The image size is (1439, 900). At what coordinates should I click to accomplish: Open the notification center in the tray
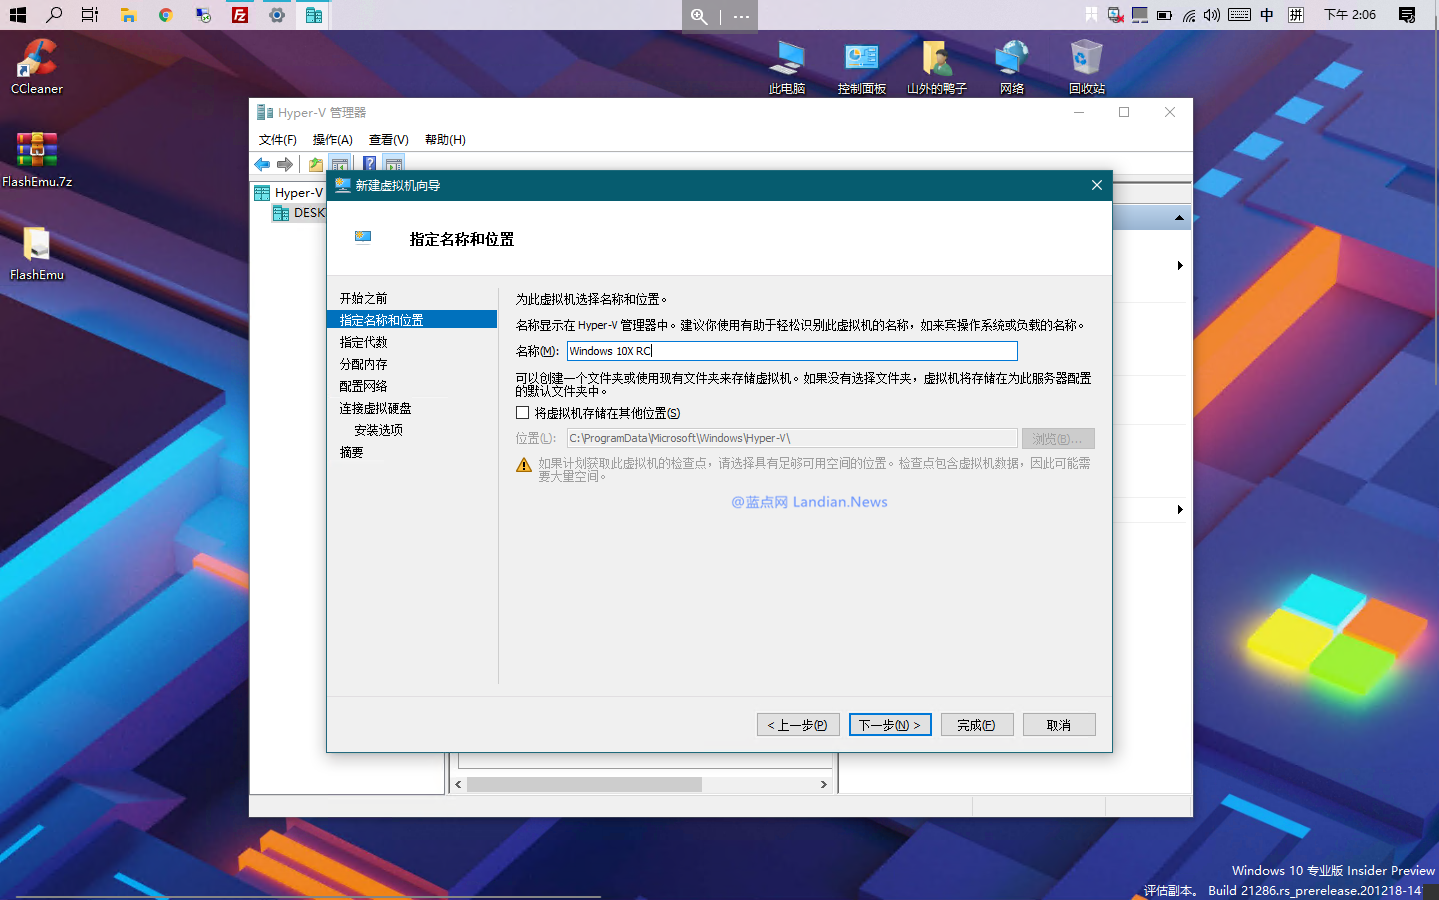click(x=1407, y=15)
